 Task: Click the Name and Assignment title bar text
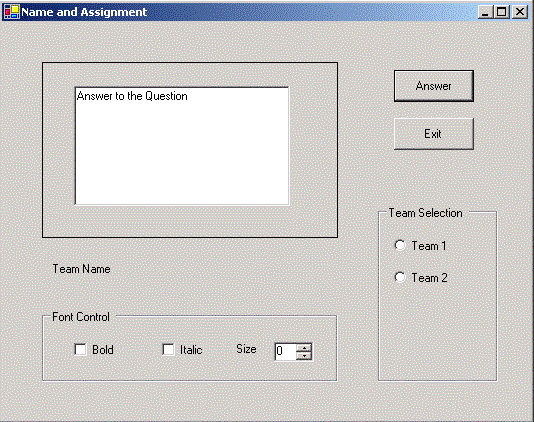tap(84, 12)
